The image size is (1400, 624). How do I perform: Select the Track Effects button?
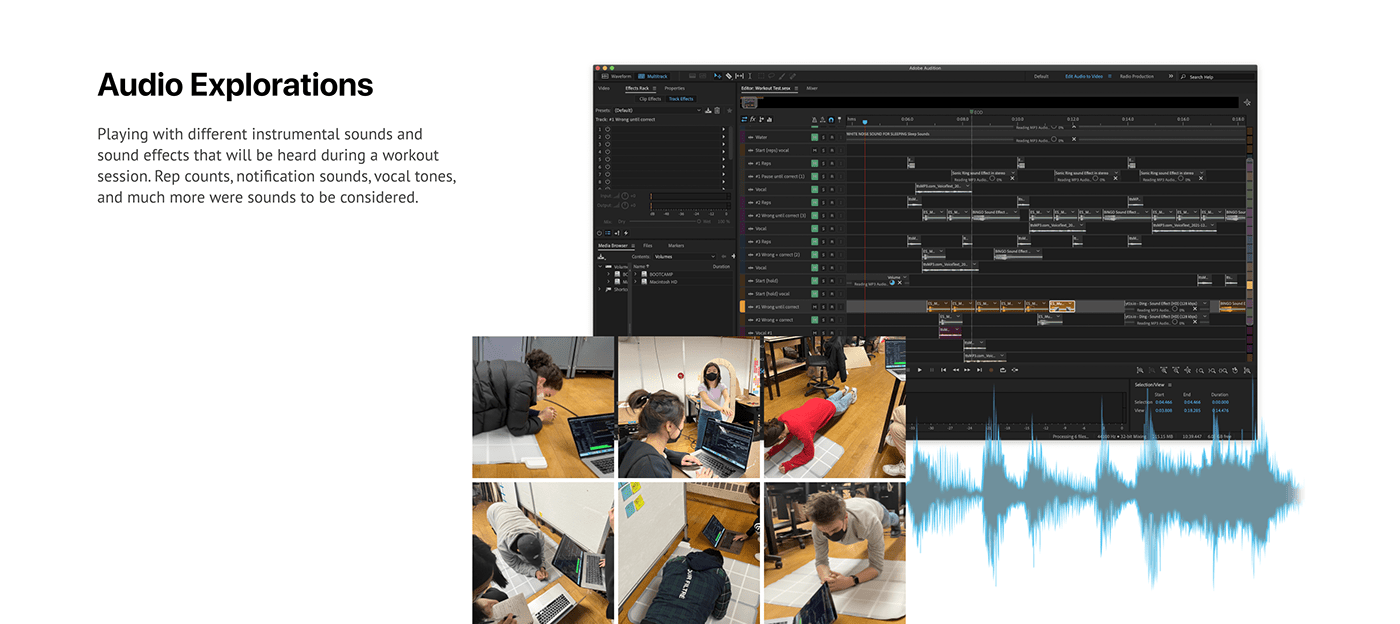coord(681,99)
